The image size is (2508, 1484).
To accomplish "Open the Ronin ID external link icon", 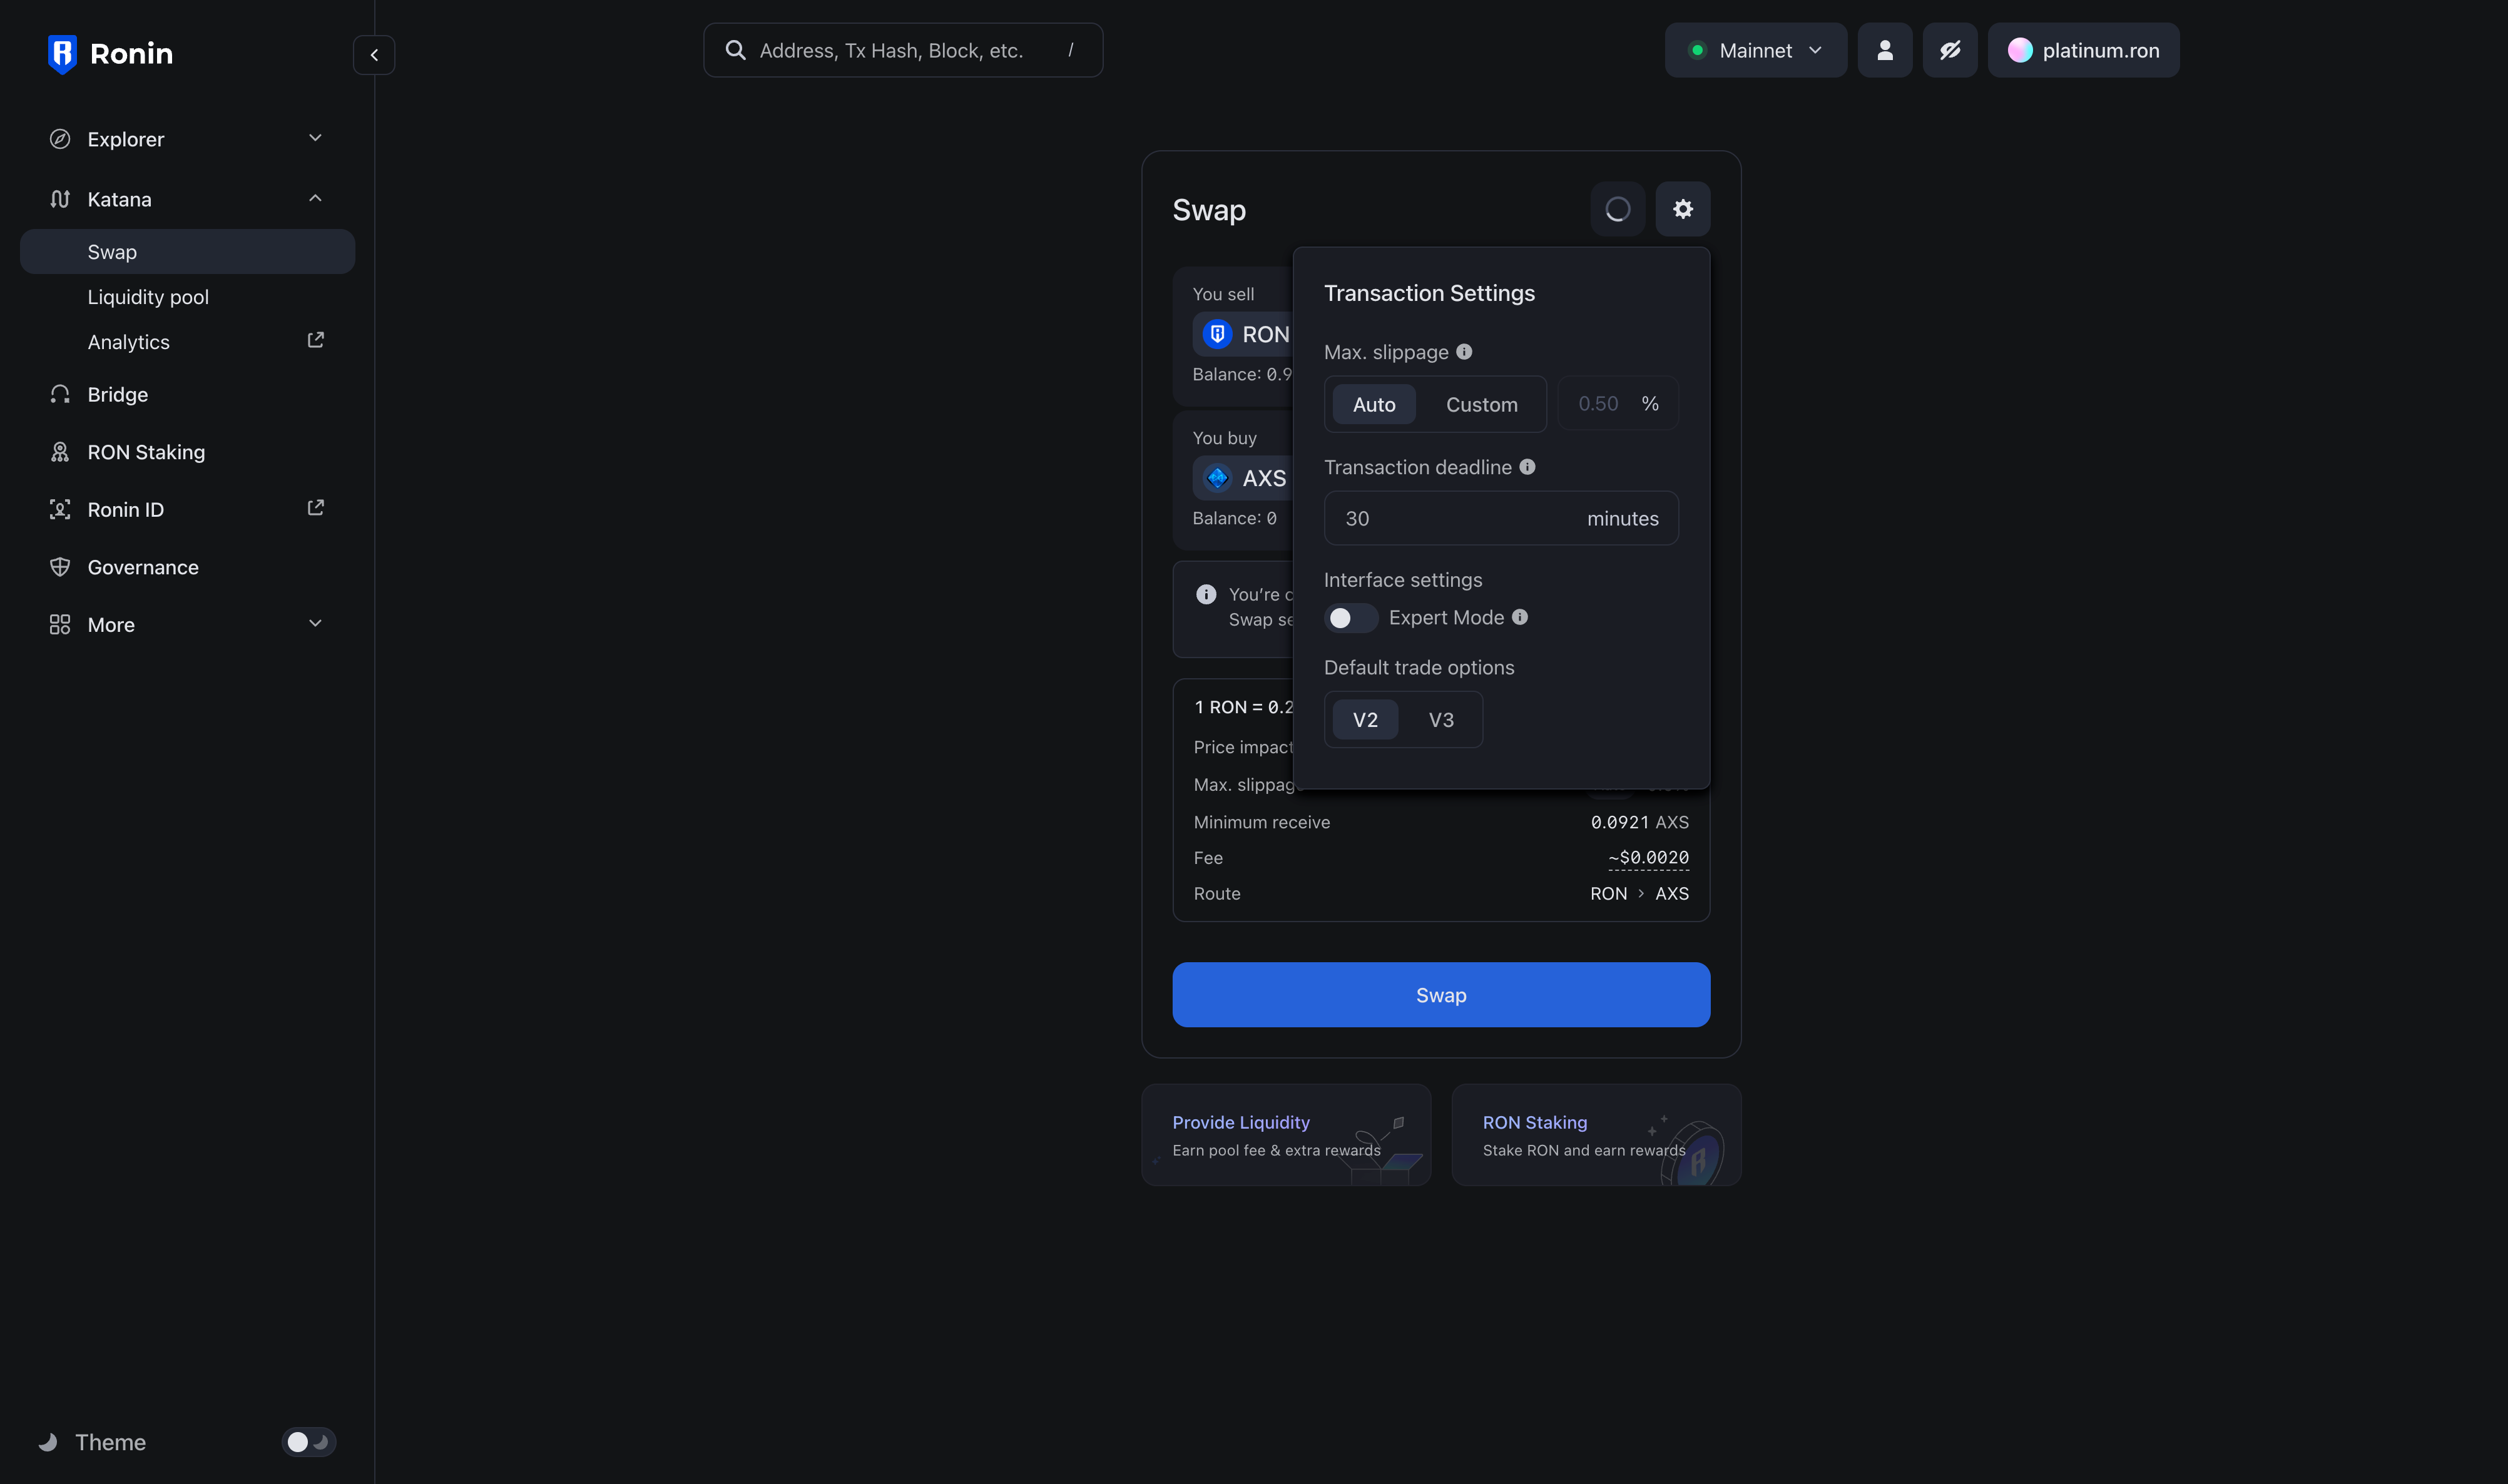I will click(x=315, y=508).
